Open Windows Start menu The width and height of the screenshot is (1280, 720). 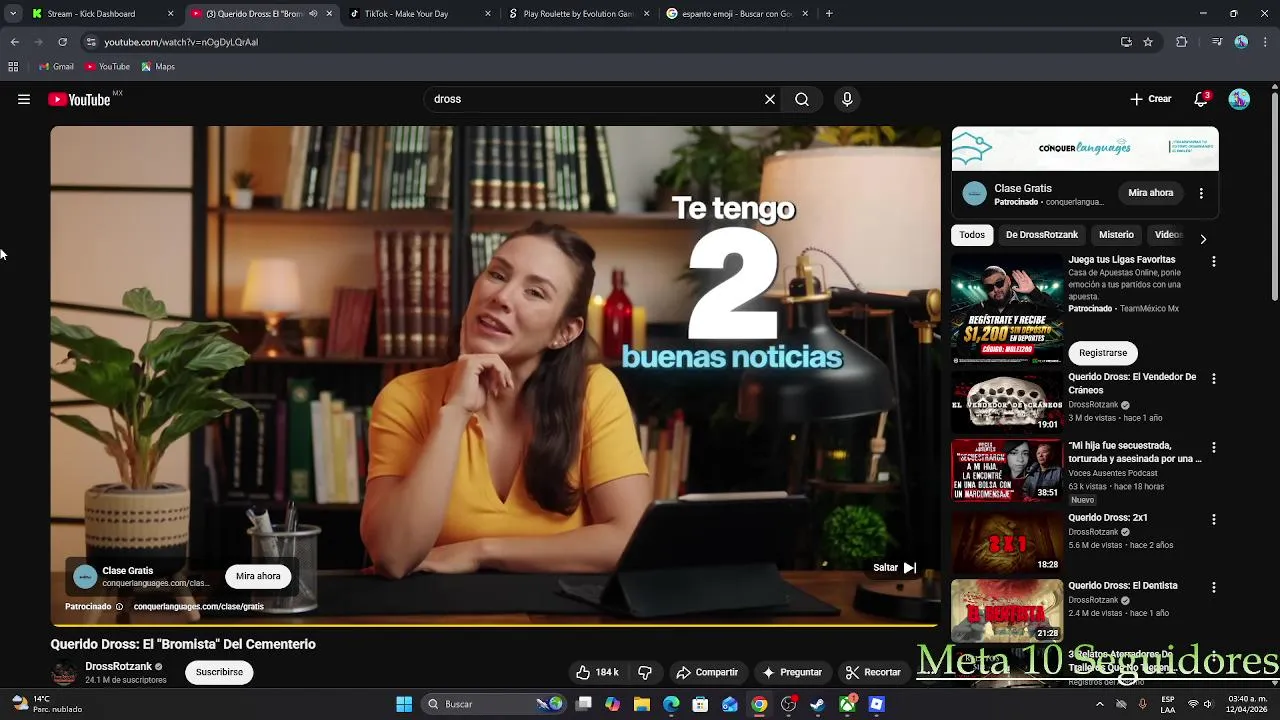[404, 704]
